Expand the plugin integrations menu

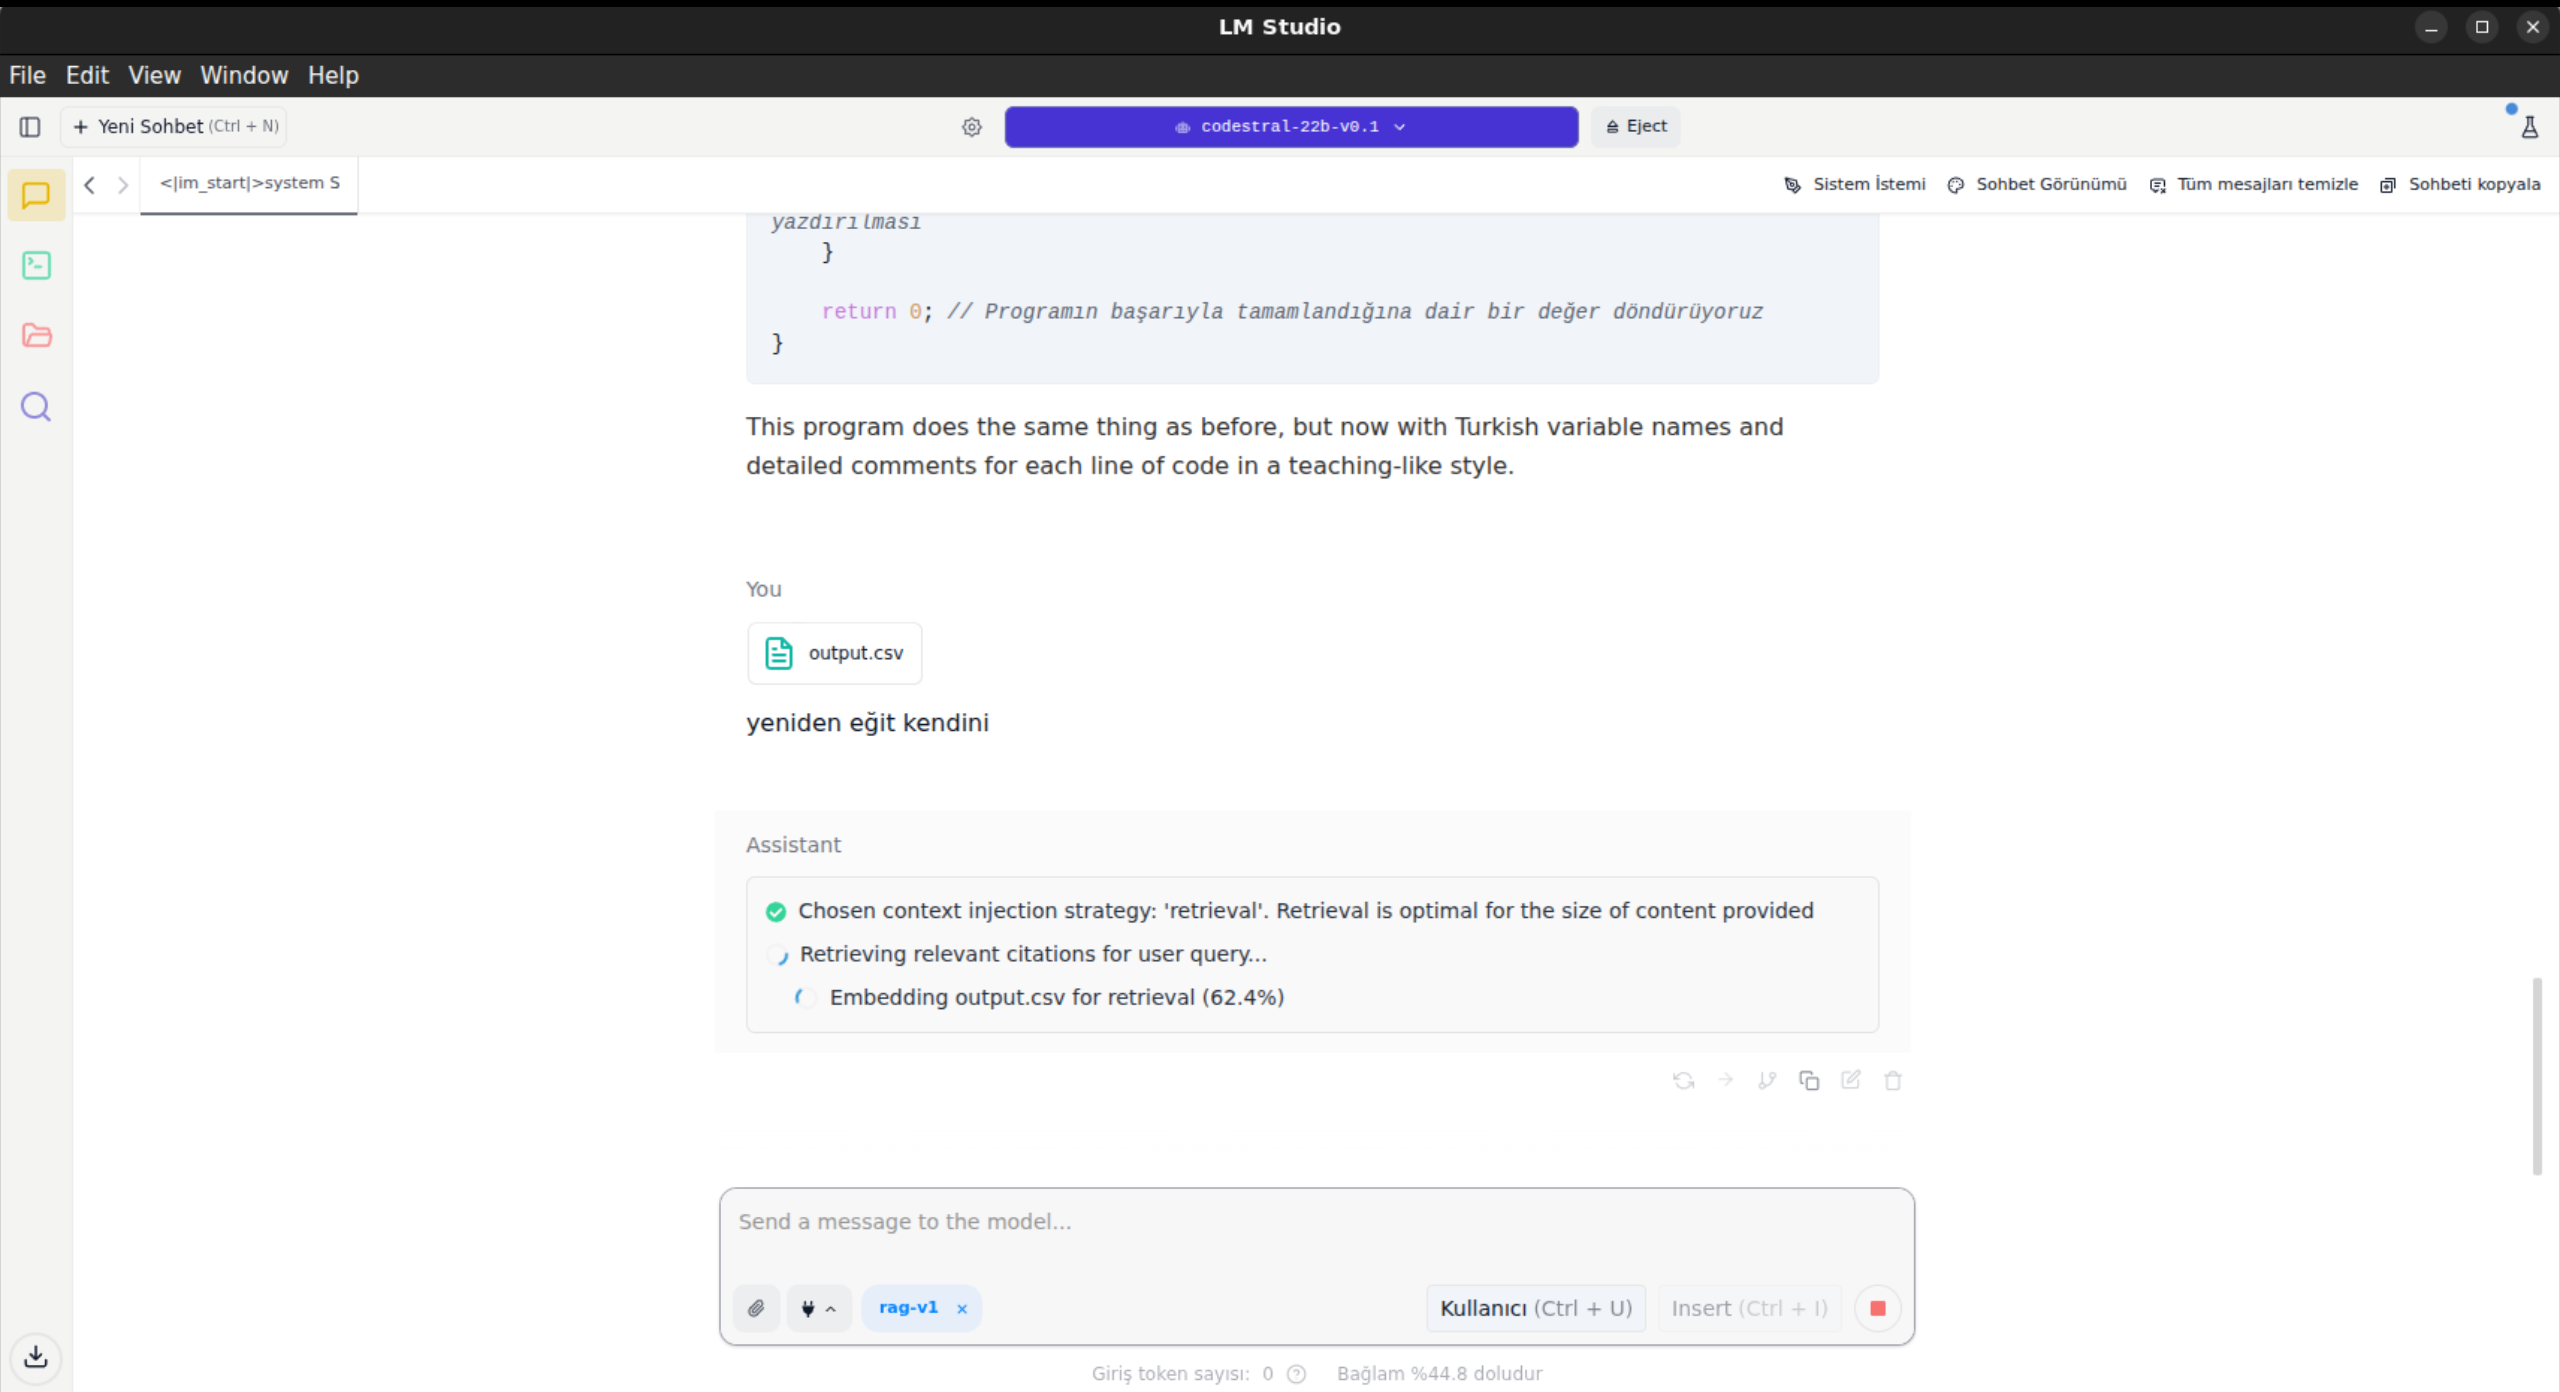pyautogui.click(x=818, y=1308)
